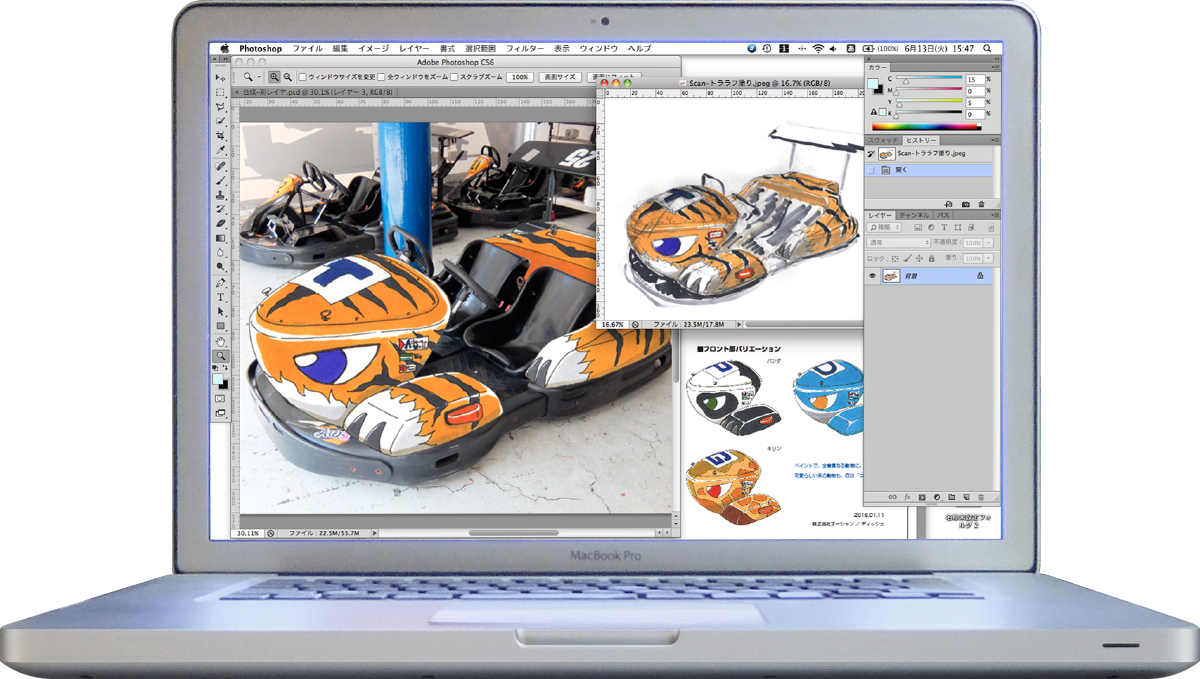The height and width of the screenshot is (679, 1200).
Task: Switch to the スウォッチ tab
Action: coord(883,140)
